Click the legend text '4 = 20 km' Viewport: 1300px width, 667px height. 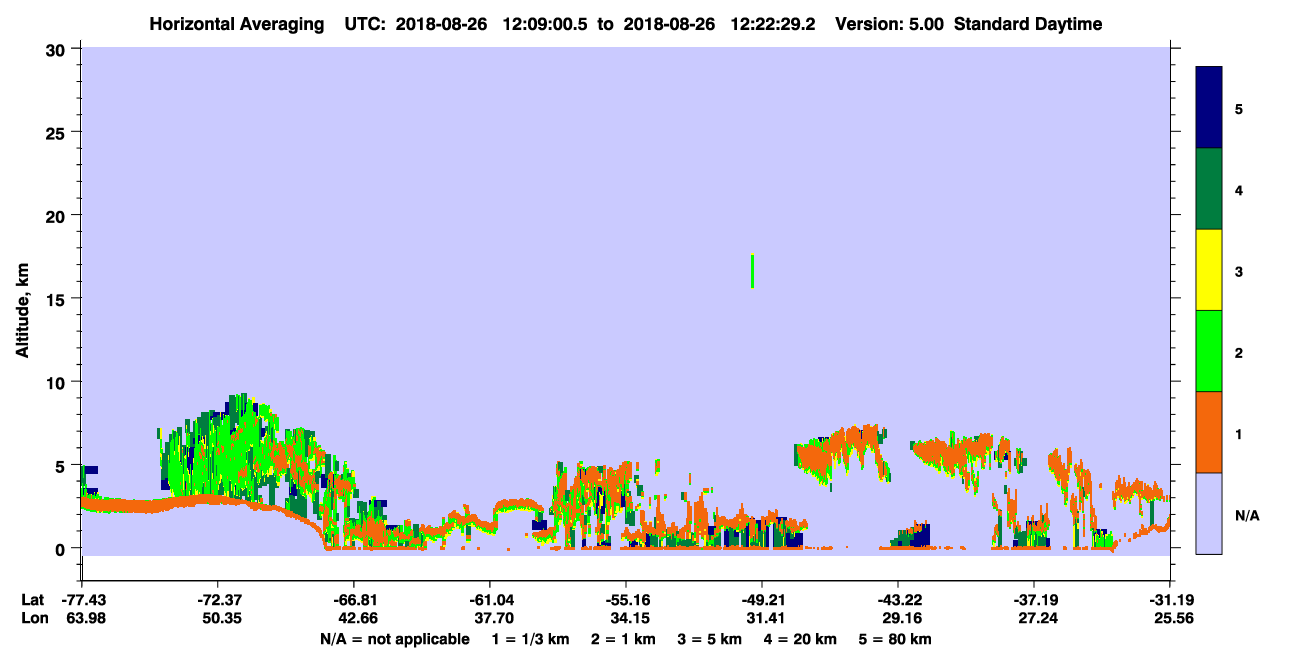click(801, 639)
